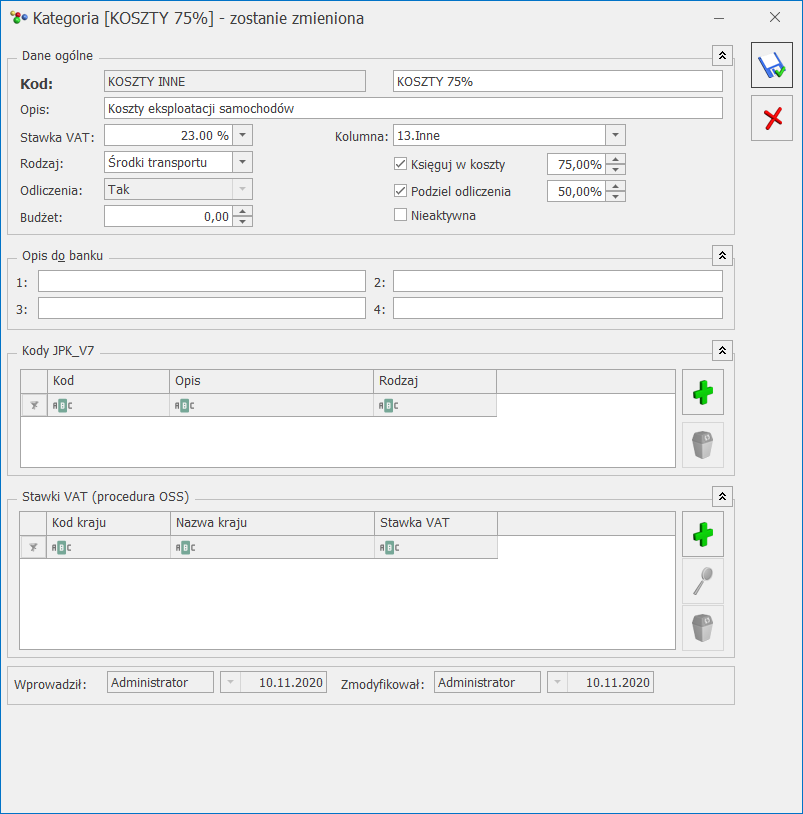Click the Kod filter cell in JPK_V7 table
This screenshot has width=803, height=814.
coord(108,405)
